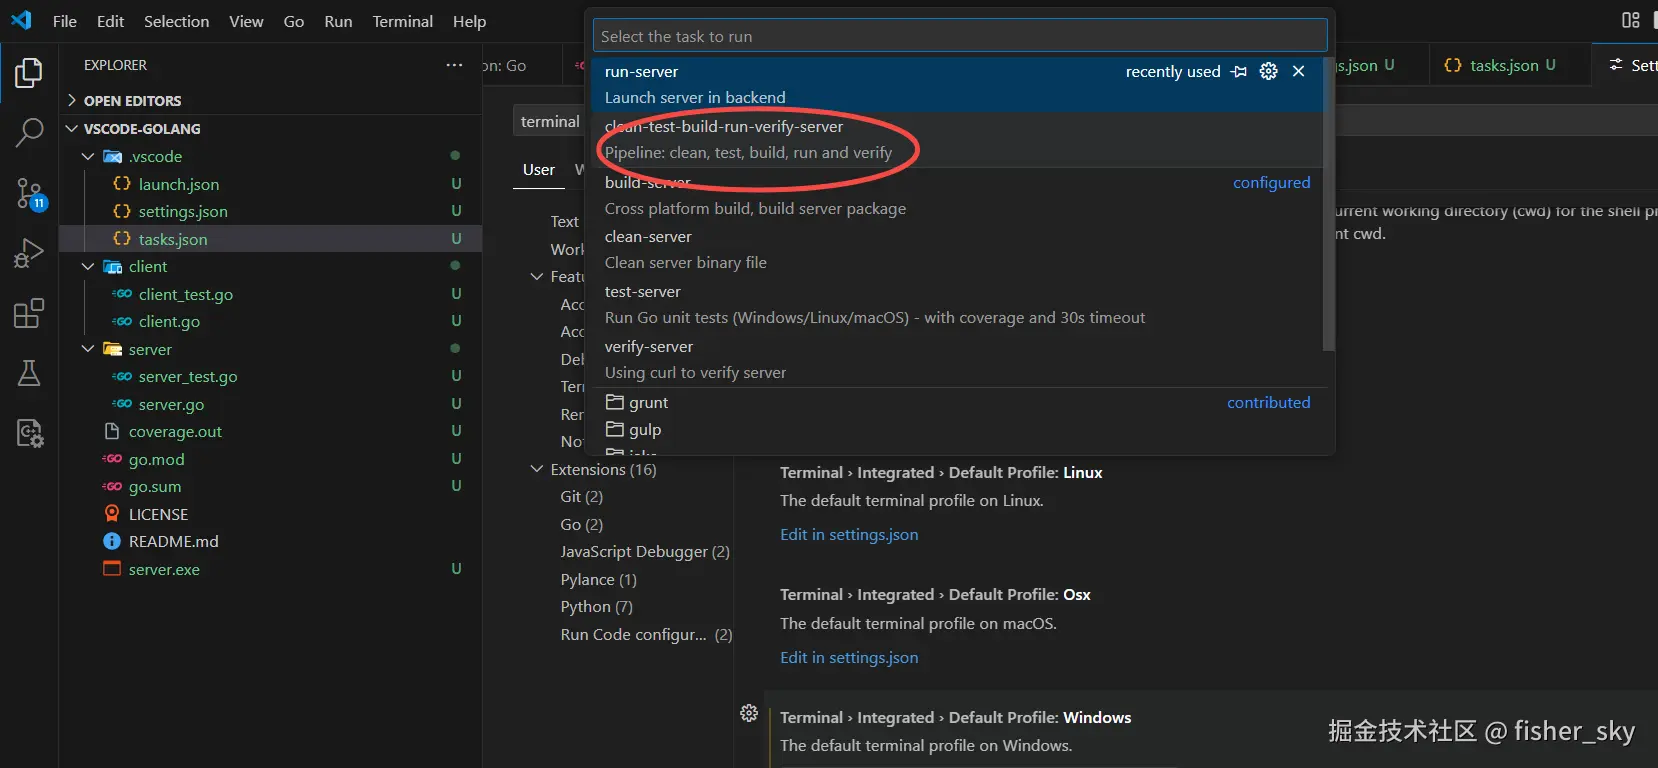Open the File menu

pyautogui.click(x=65, y=21)
